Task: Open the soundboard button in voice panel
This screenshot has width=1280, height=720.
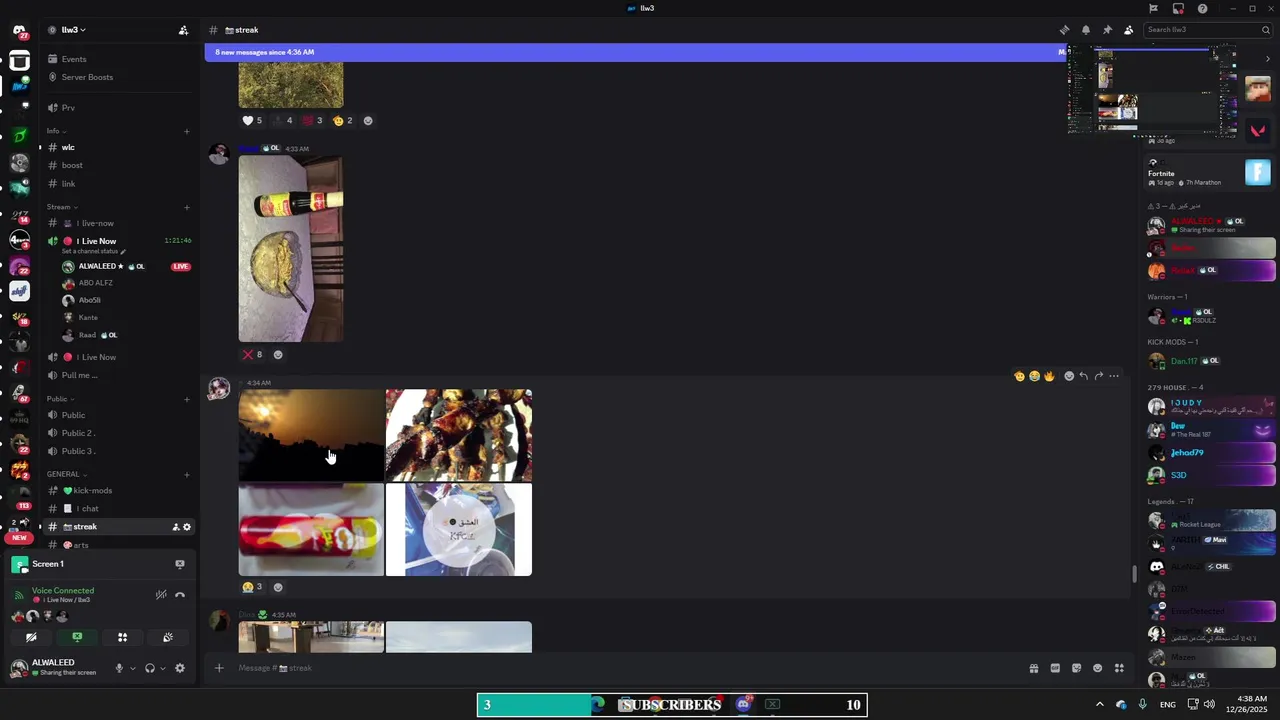Action: [168, 637]
